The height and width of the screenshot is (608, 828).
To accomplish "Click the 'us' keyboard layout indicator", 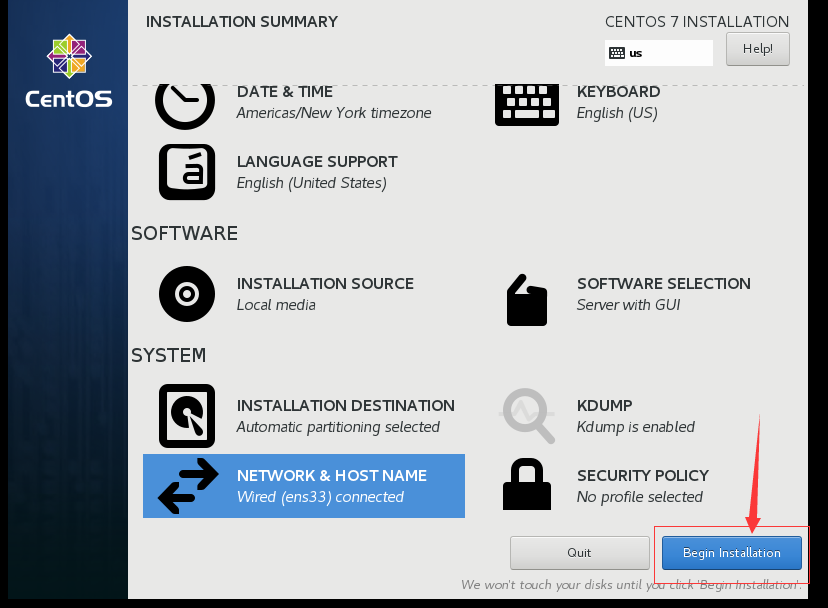I will (x=658, y=53).
